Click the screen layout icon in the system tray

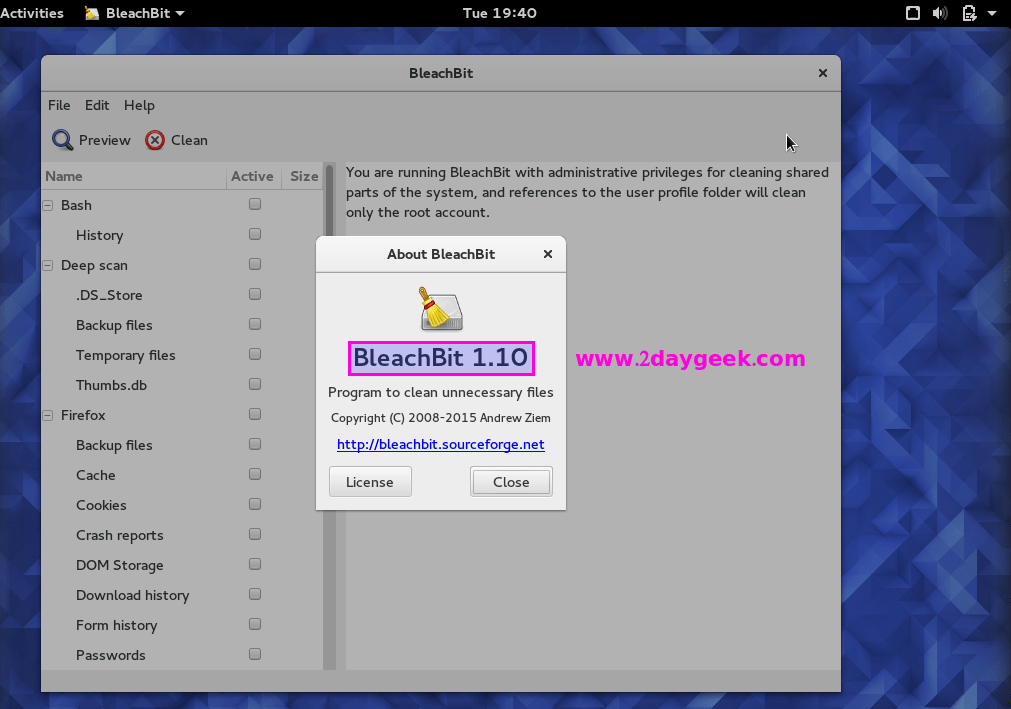[x=912, y=13]
